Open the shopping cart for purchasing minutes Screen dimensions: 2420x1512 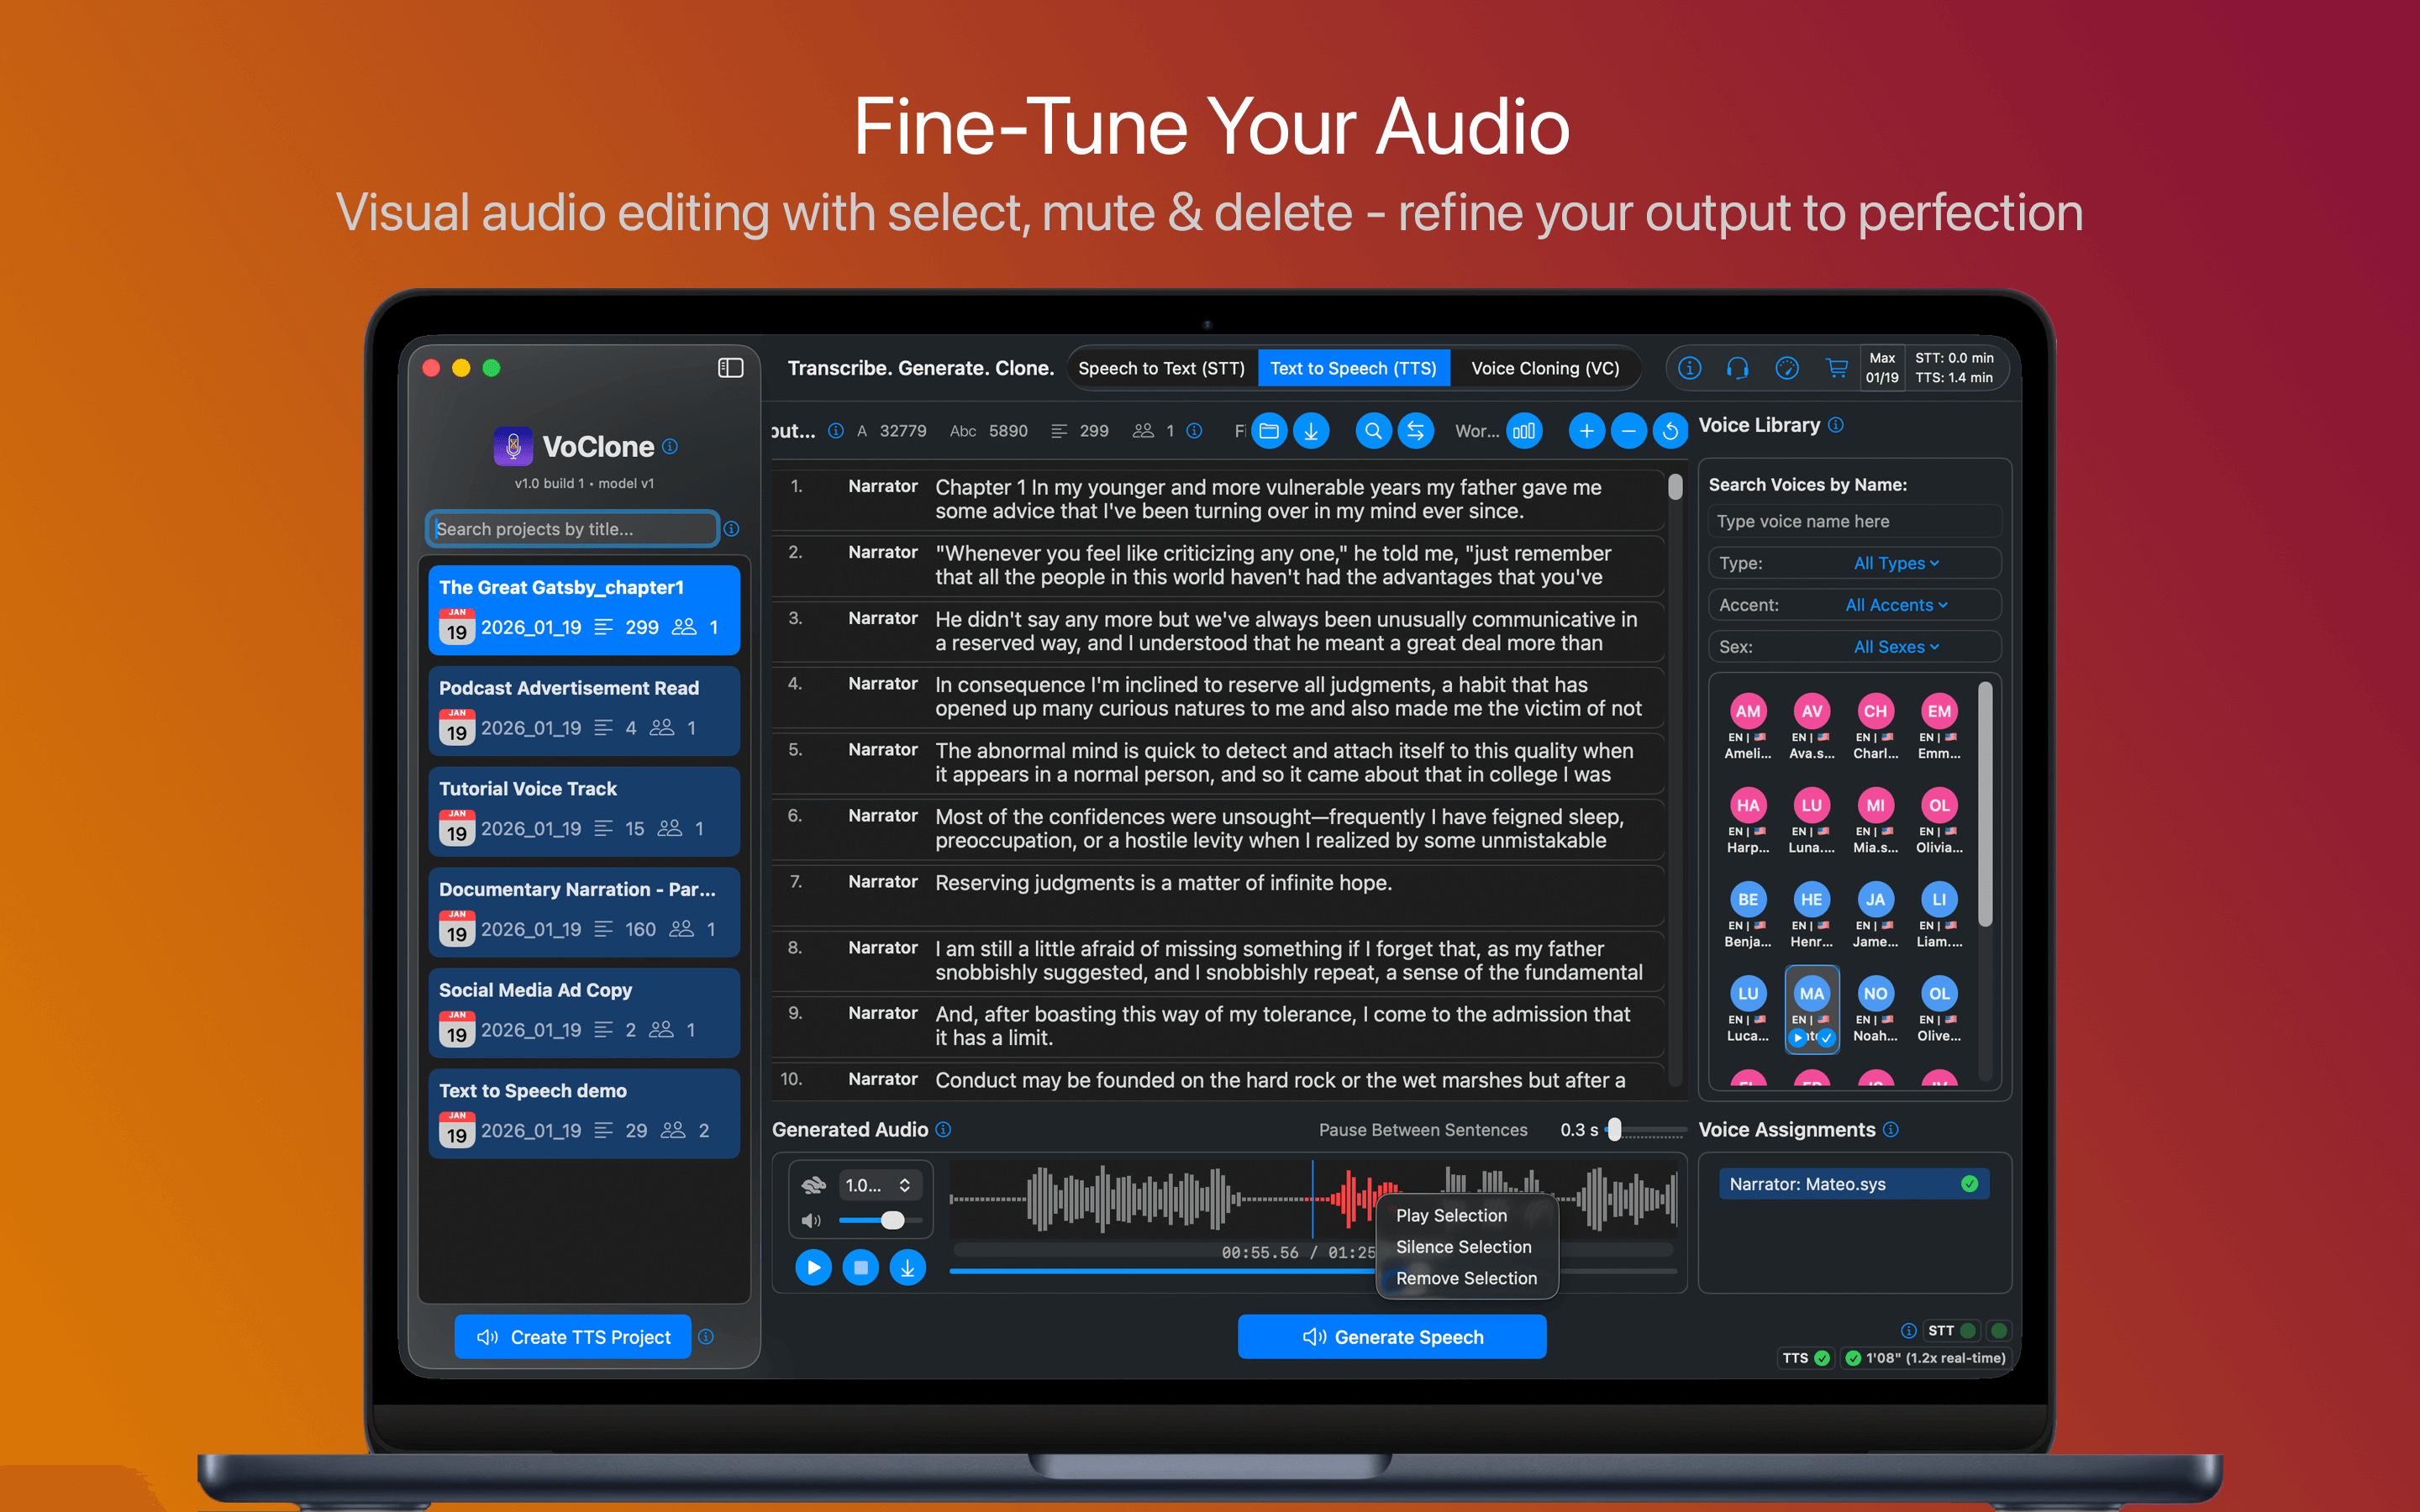pyautogui.click(x=1838, y=368)
